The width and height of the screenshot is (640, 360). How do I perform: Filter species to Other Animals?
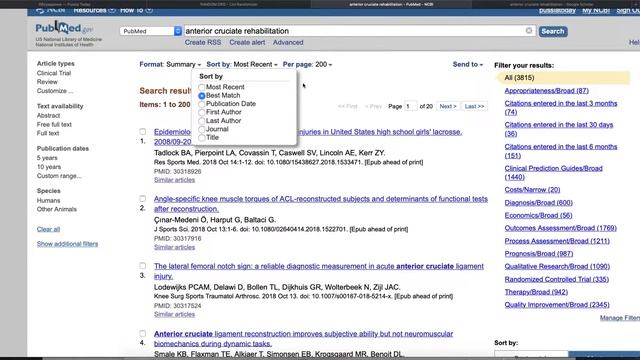57,209
